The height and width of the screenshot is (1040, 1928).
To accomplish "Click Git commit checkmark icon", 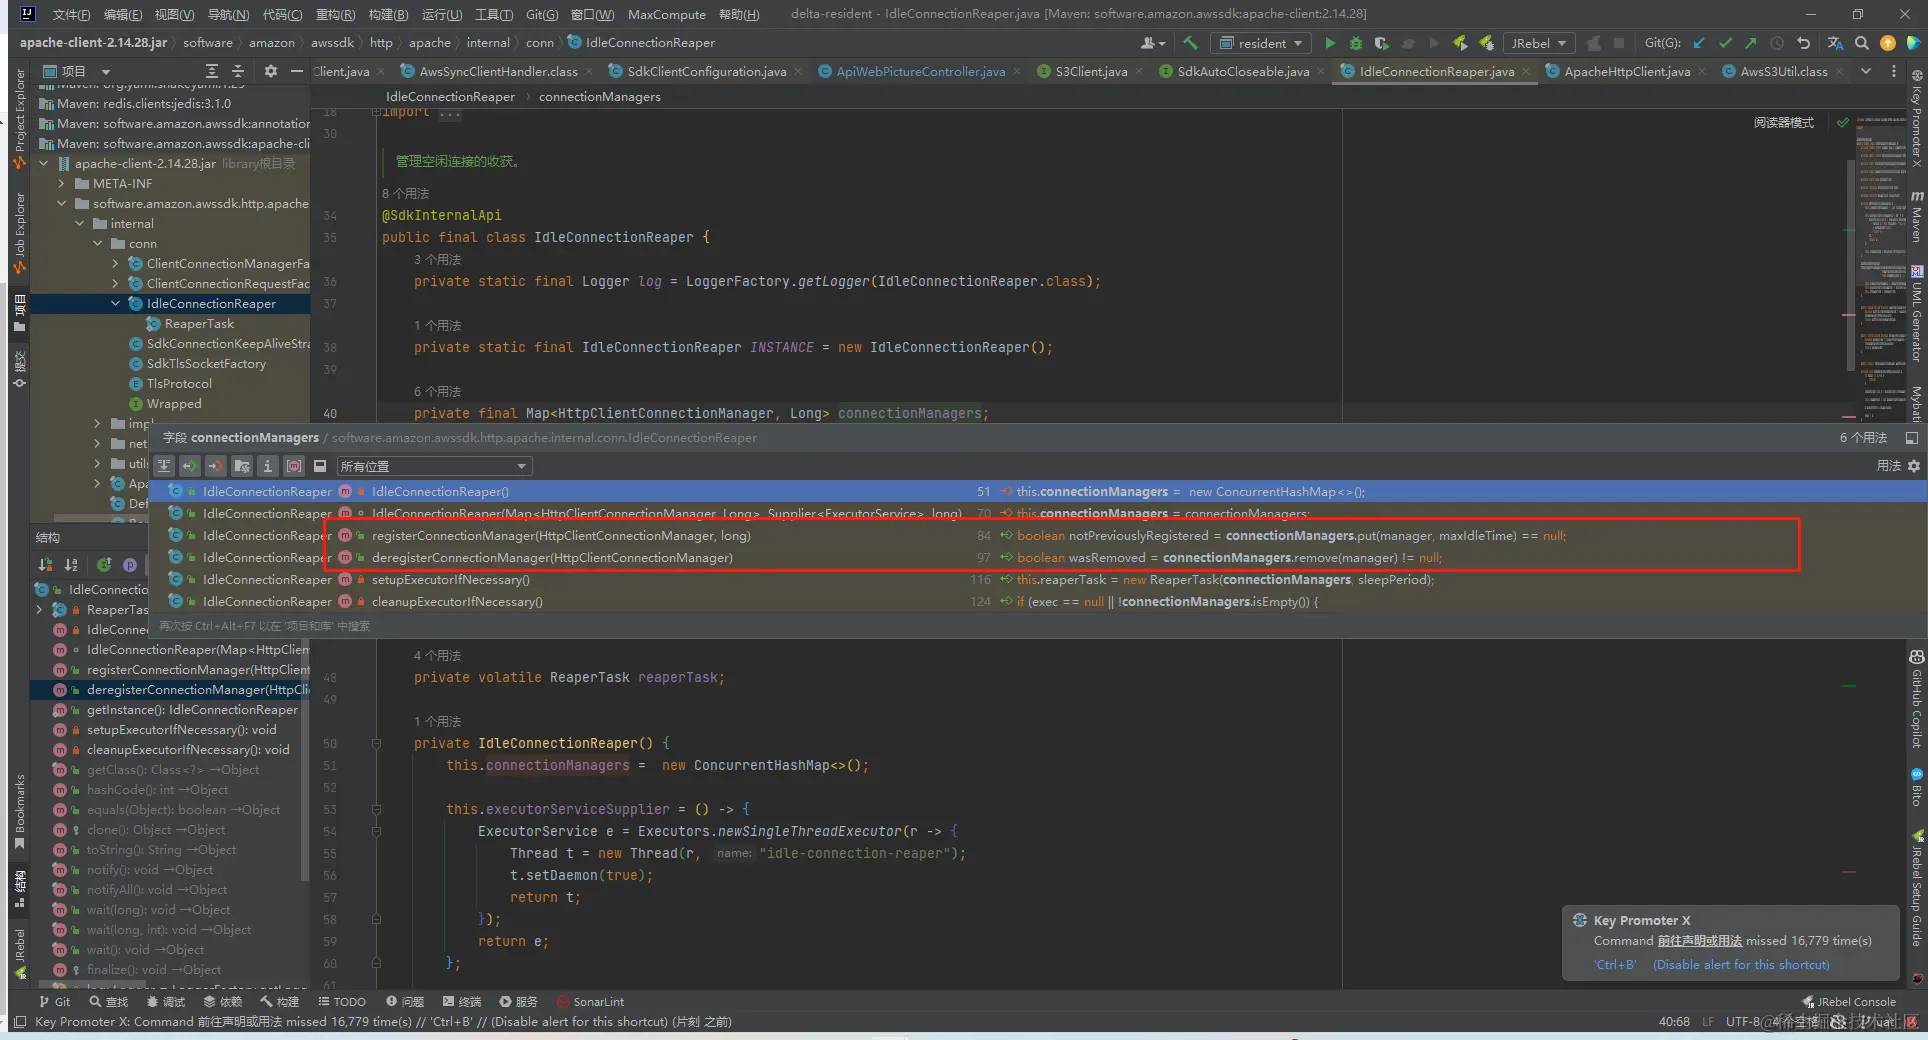I will [x=1725, y=43].
